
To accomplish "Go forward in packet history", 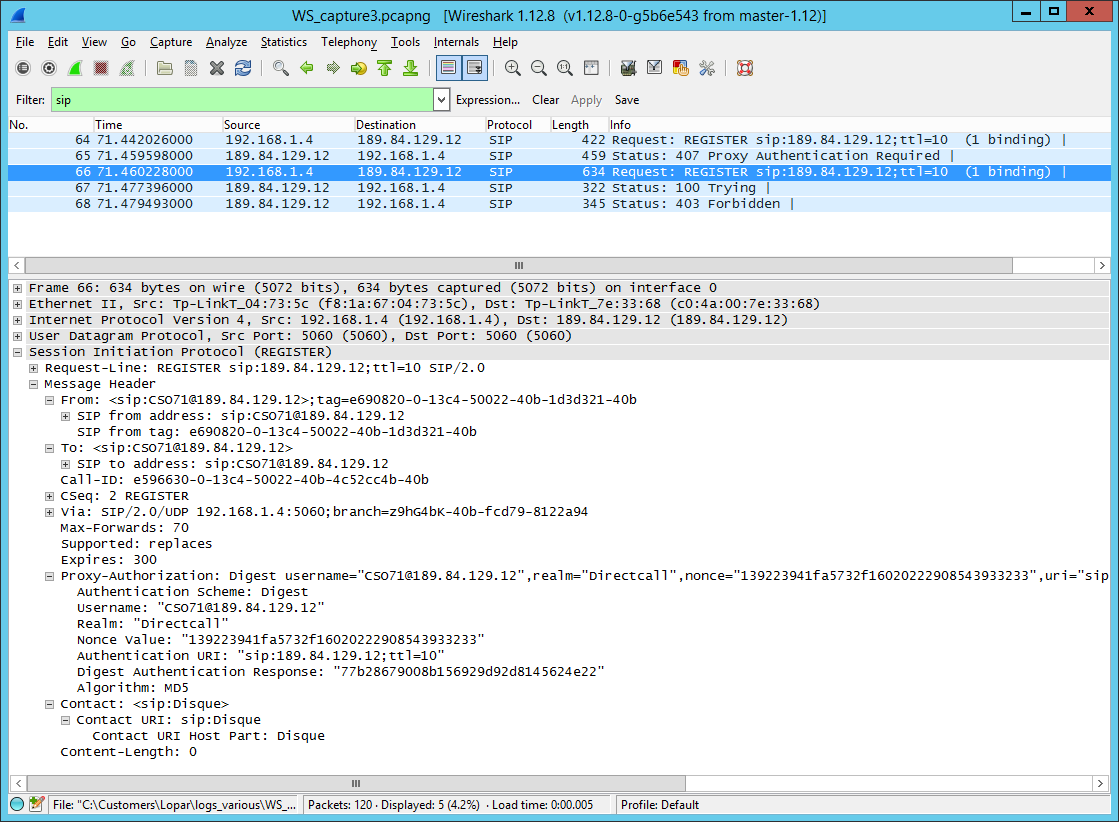I will 333,68.
